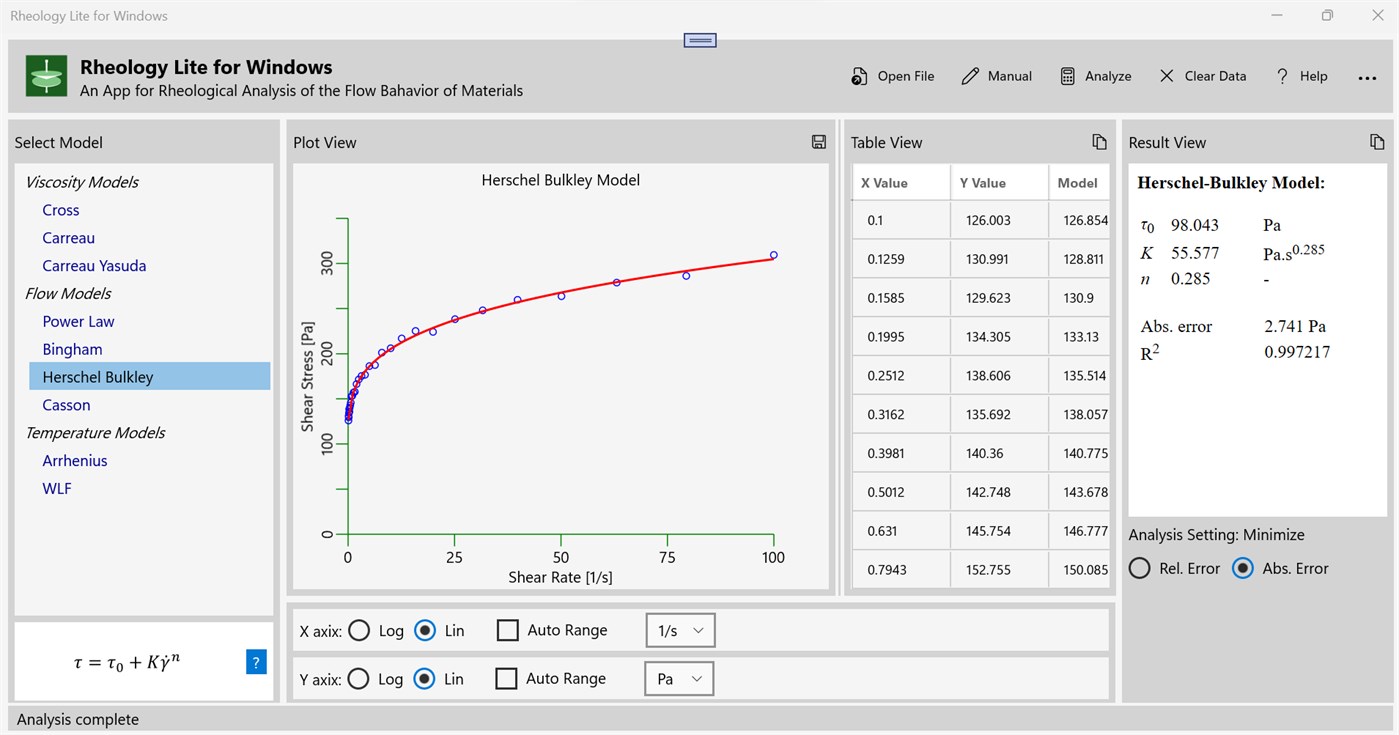Open Help using the question mark icon

tap(1302, 75)
